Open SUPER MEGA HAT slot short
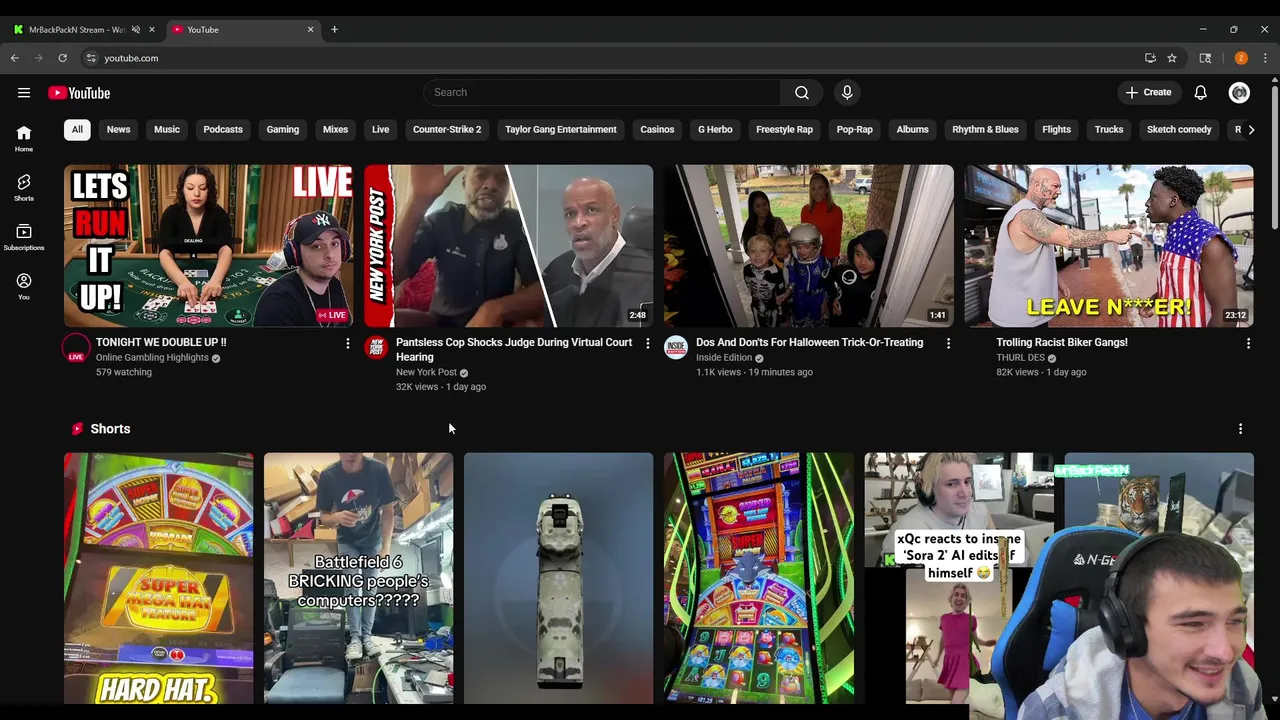This screenshot has height=720, width=1280. click(158, 578)
